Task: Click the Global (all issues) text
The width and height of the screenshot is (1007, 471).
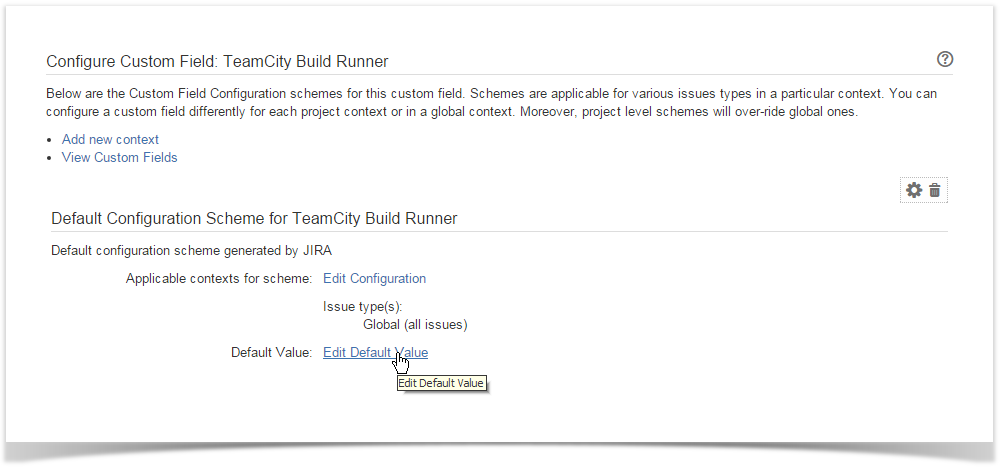Action: [x=415, y=324]
